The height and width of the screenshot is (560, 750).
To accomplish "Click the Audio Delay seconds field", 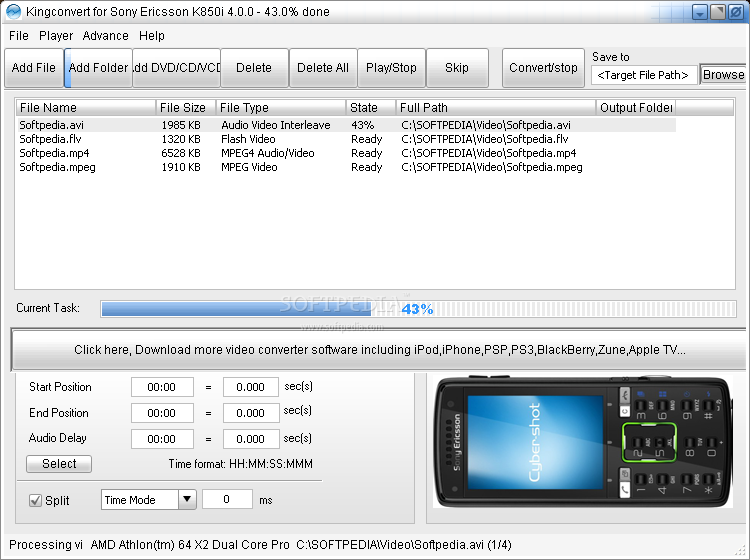I will pyautogui.click(x=251, y=439).
